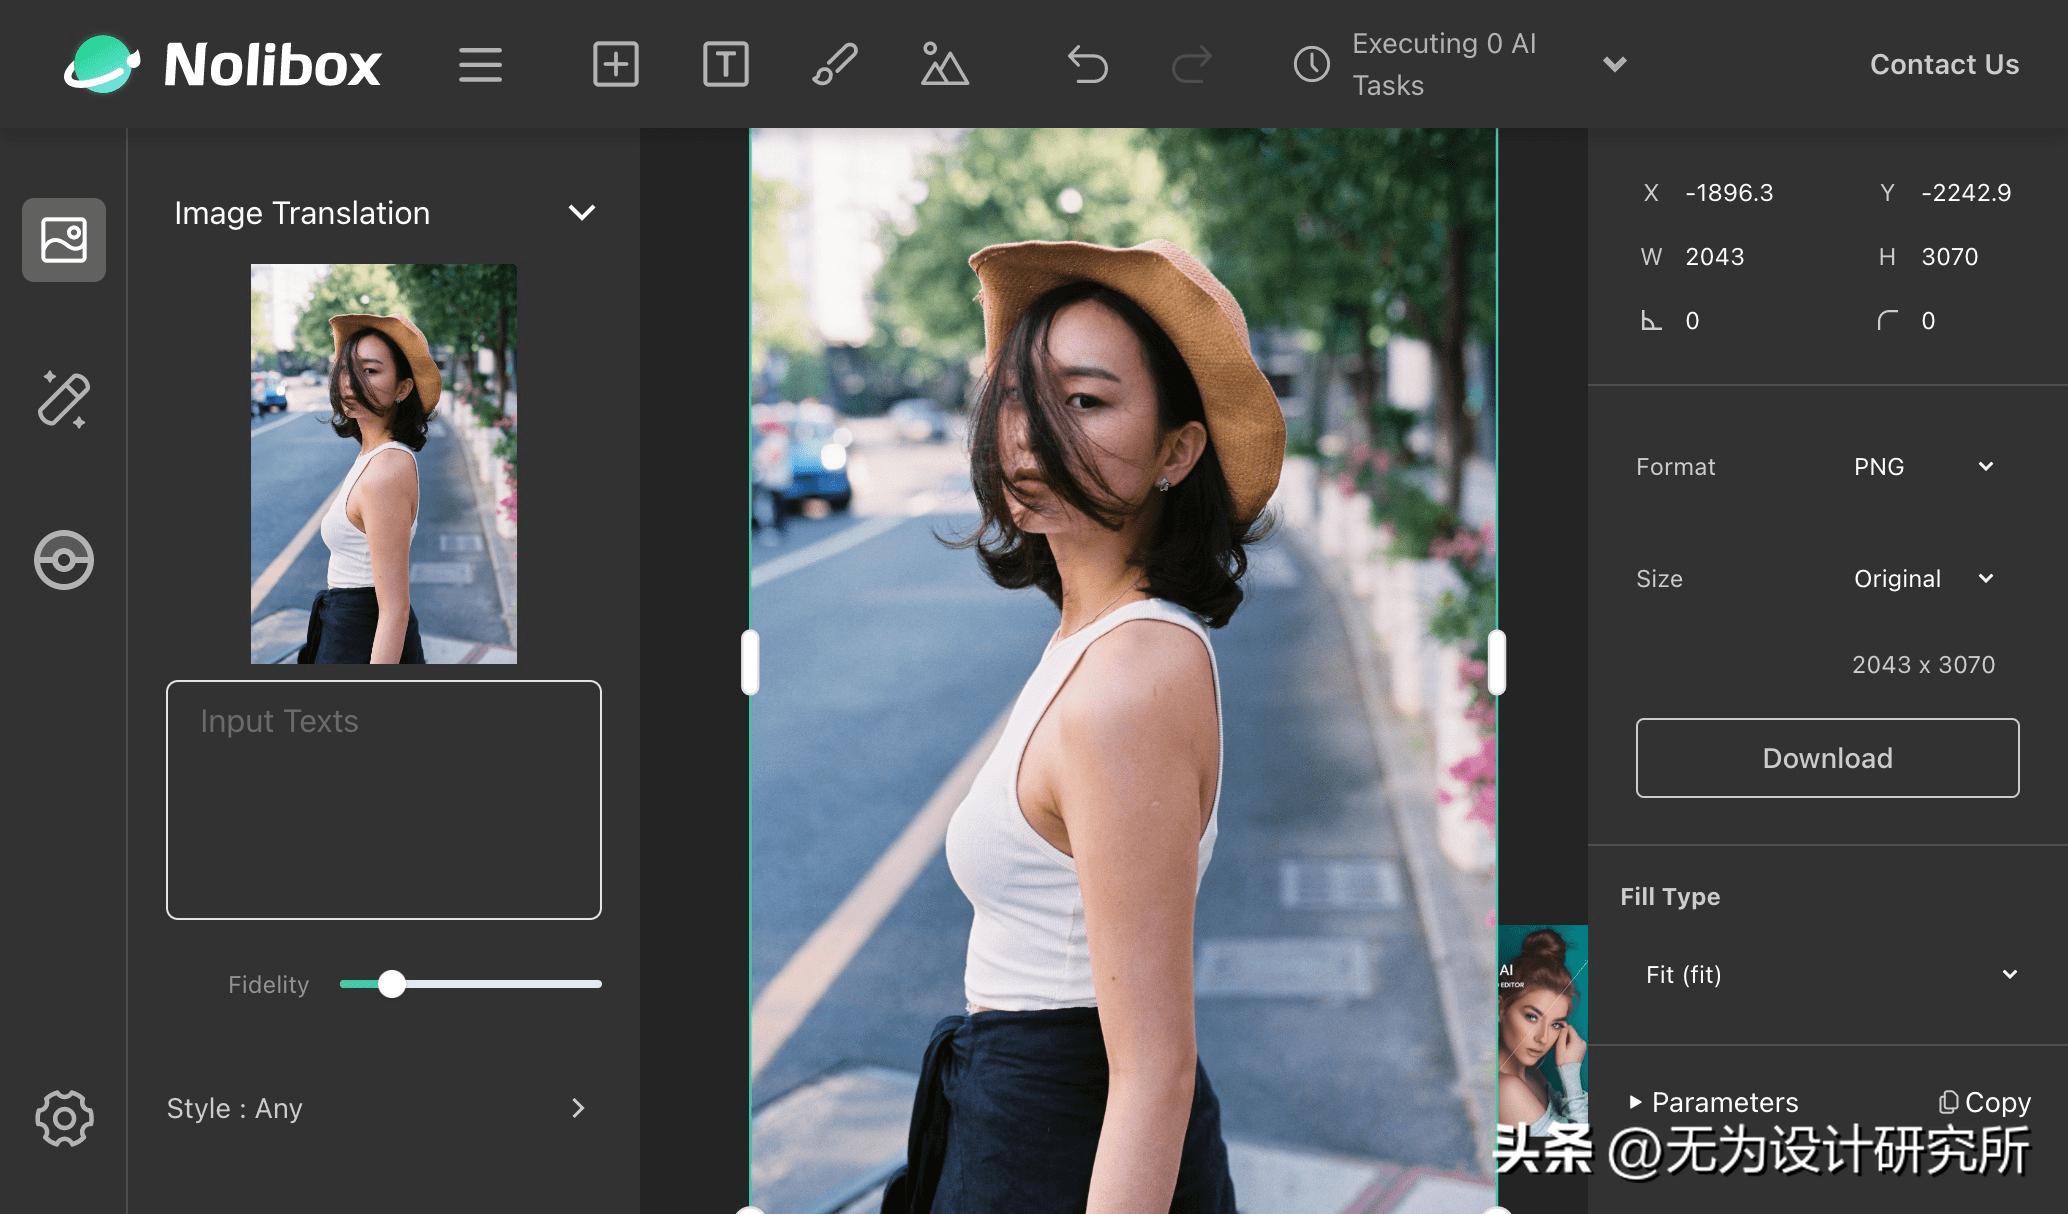The image size is (2068, 1214).
Task: Redo the last action
Action: point(1192,65)
